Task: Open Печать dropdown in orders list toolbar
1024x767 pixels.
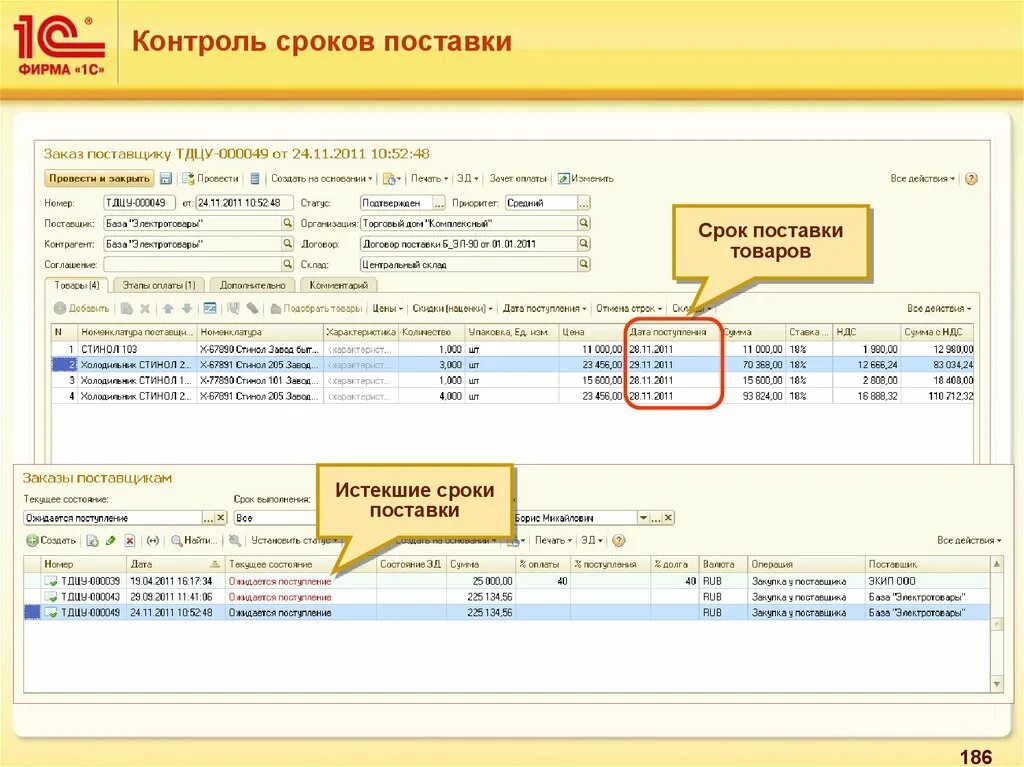Action: pyautogui.click(x=553, y=540)
